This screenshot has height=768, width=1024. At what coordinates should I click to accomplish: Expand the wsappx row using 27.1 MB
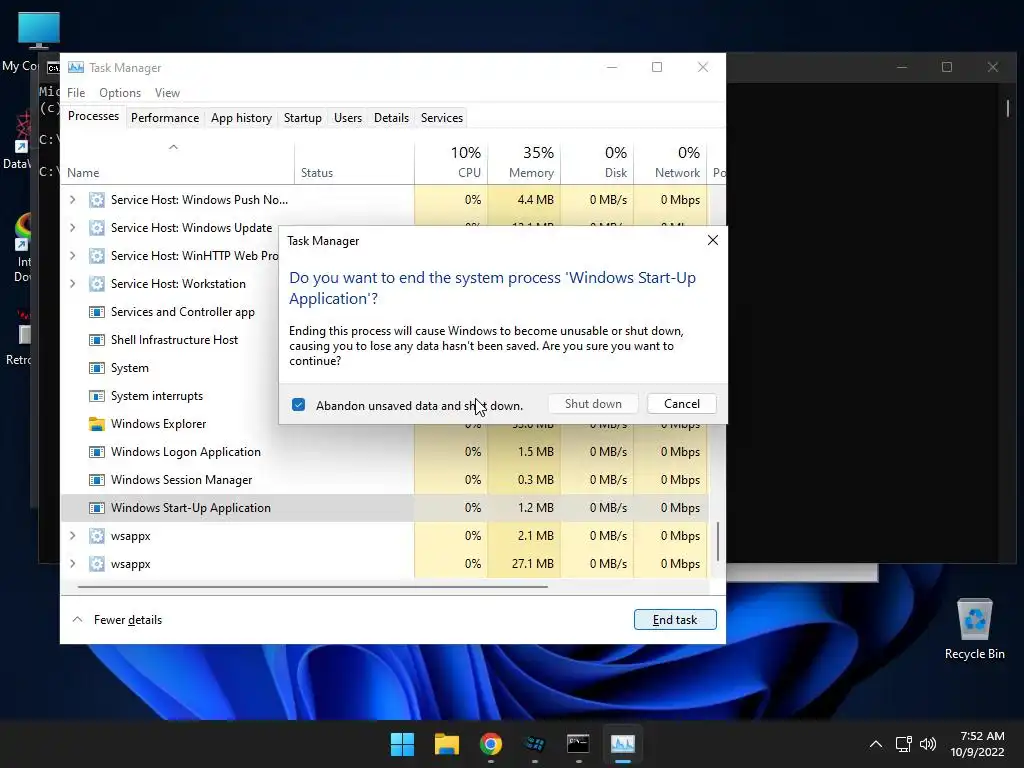point(72,564)
